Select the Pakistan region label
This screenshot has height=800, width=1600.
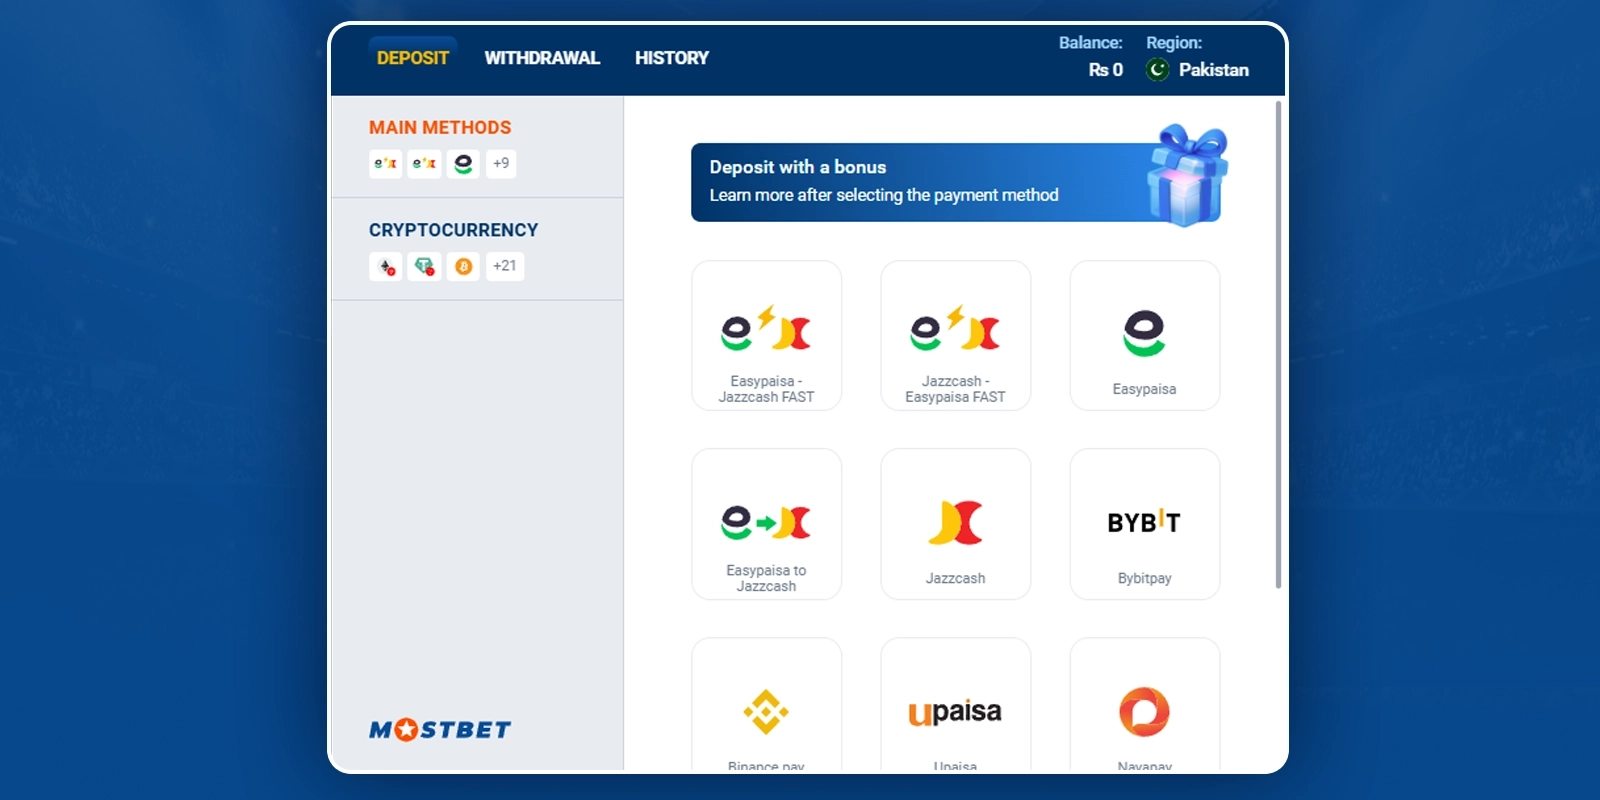pos(1213,70)
